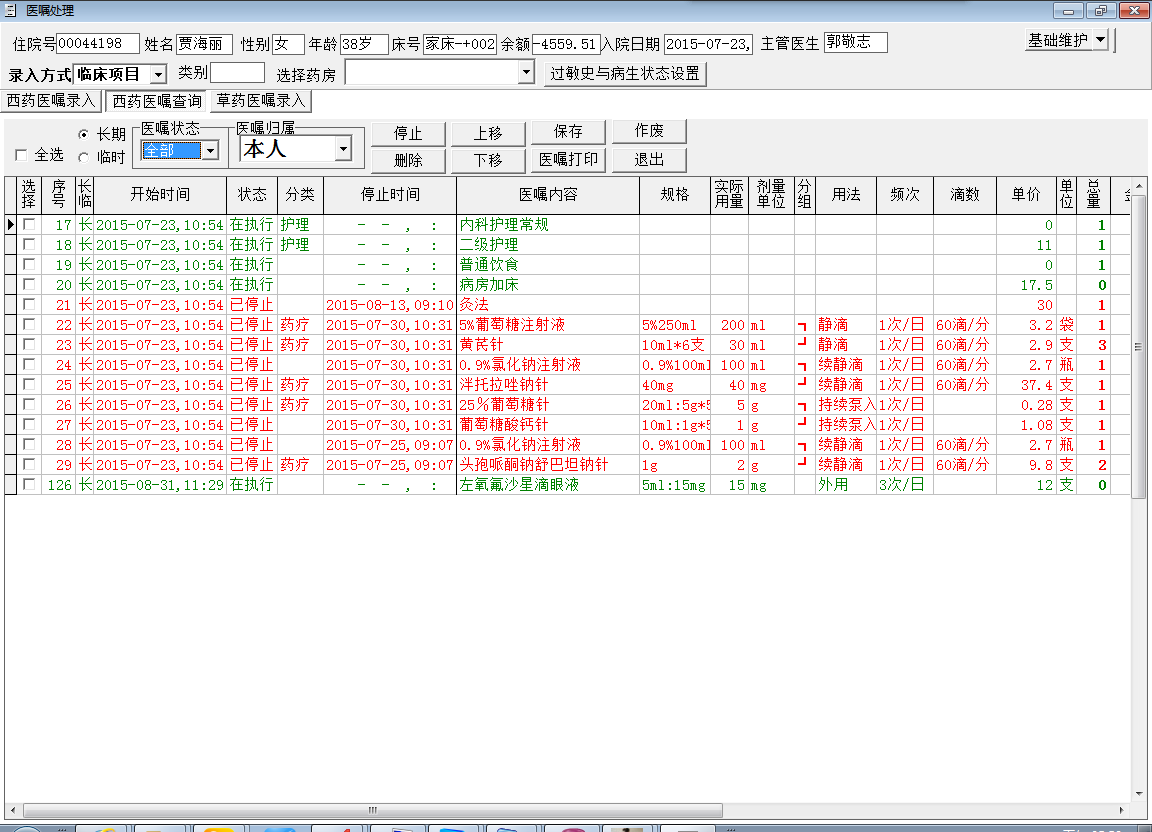Focus the 姓名 field showing 贾海丽
The width and height of the screenshot is (1152, 832).
(x=204, y=44)
